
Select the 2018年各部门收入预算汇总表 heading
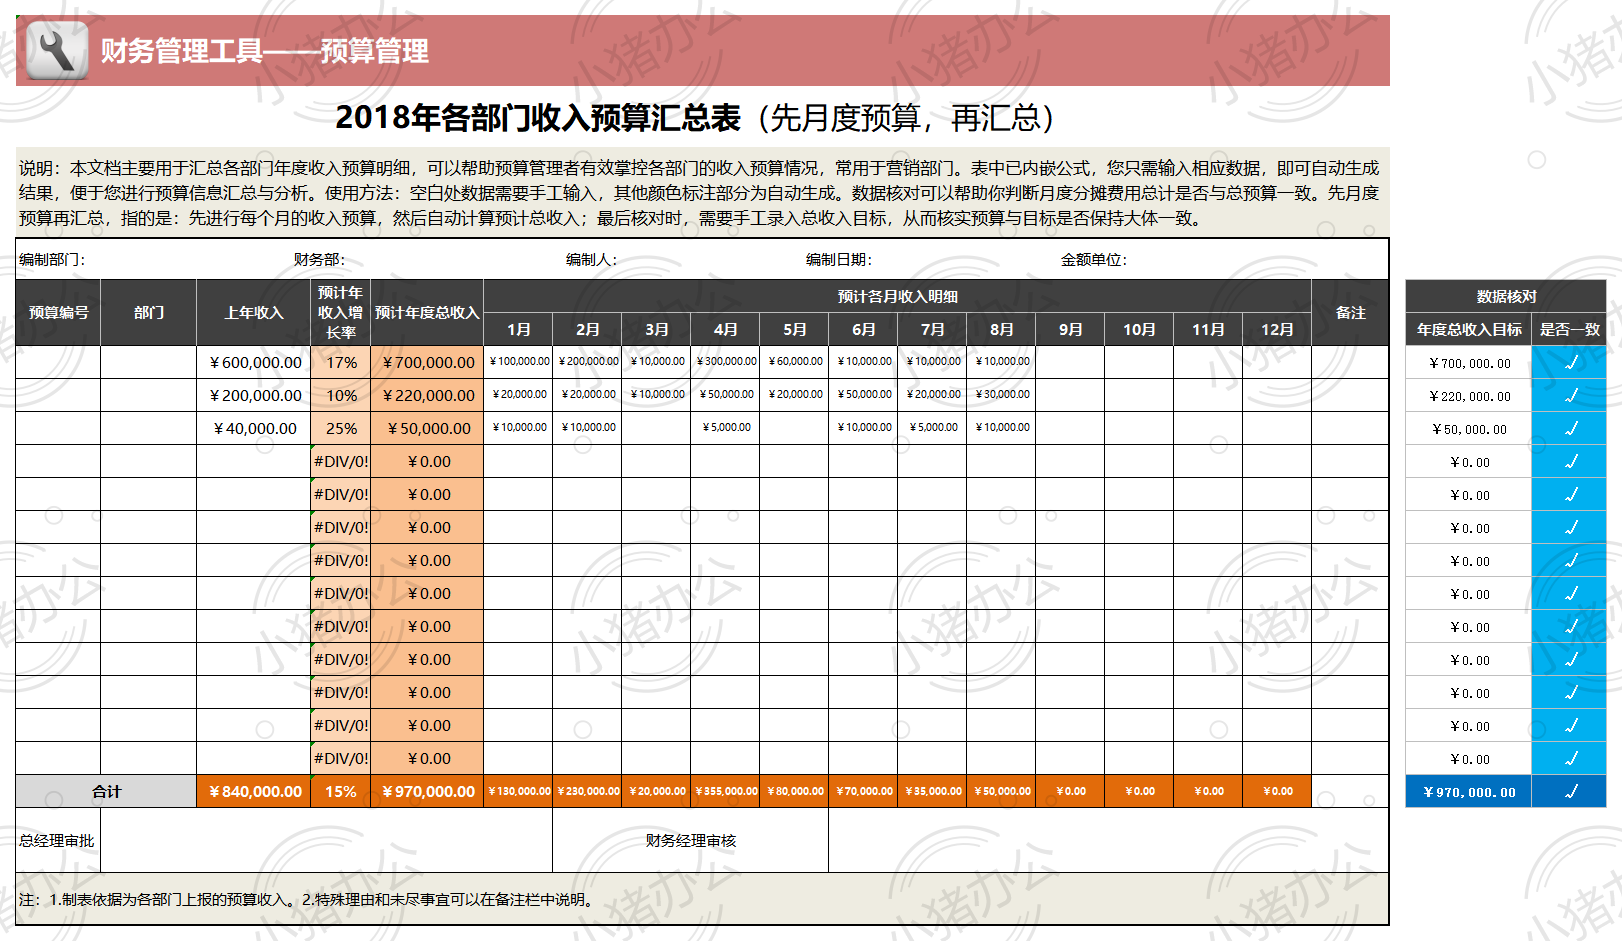click(538, 118)
